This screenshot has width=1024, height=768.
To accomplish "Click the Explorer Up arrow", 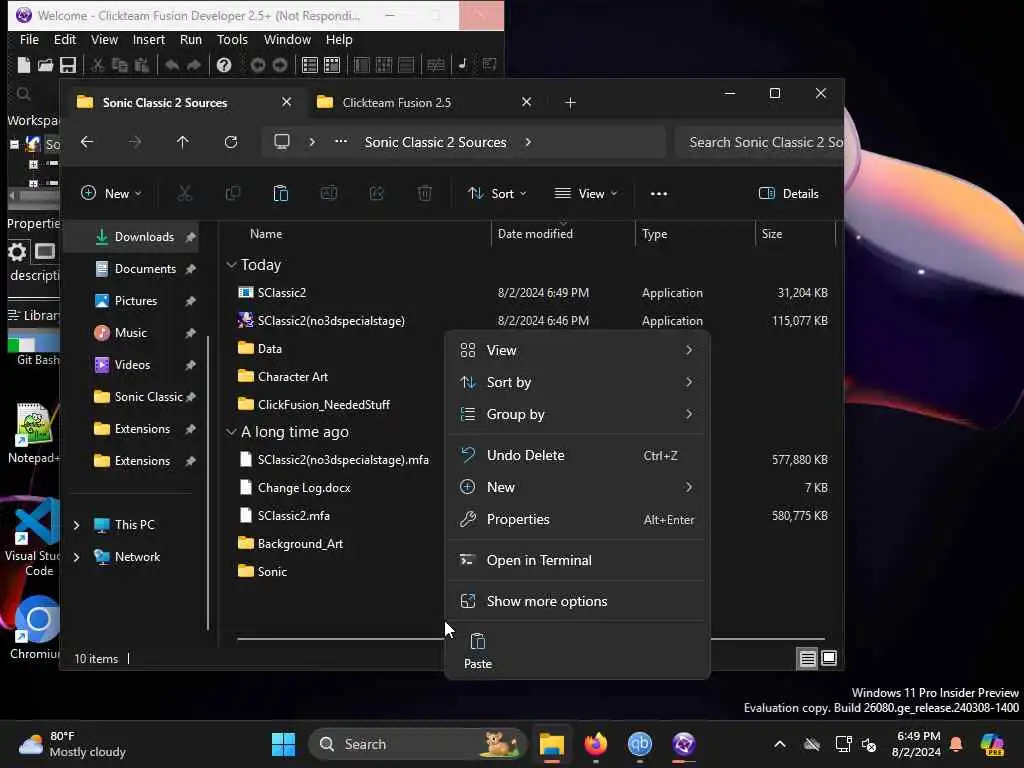I will [183, 142].
